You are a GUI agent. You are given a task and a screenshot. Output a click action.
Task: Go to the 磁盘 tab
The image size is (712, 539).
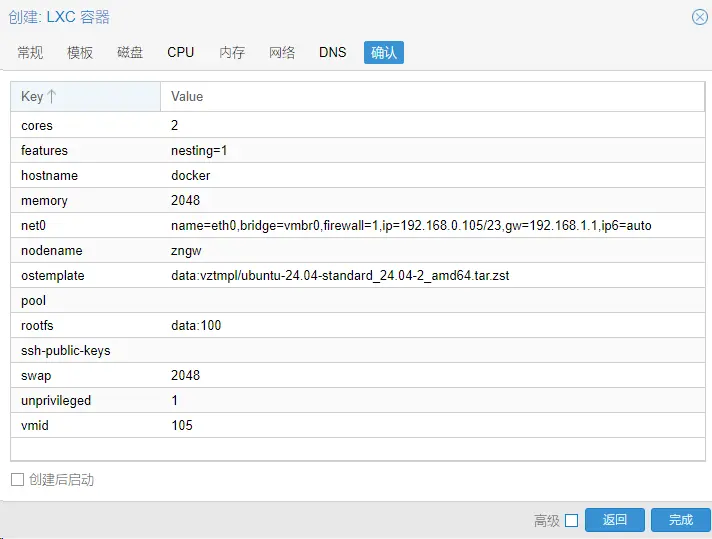(x=130, y=52)
